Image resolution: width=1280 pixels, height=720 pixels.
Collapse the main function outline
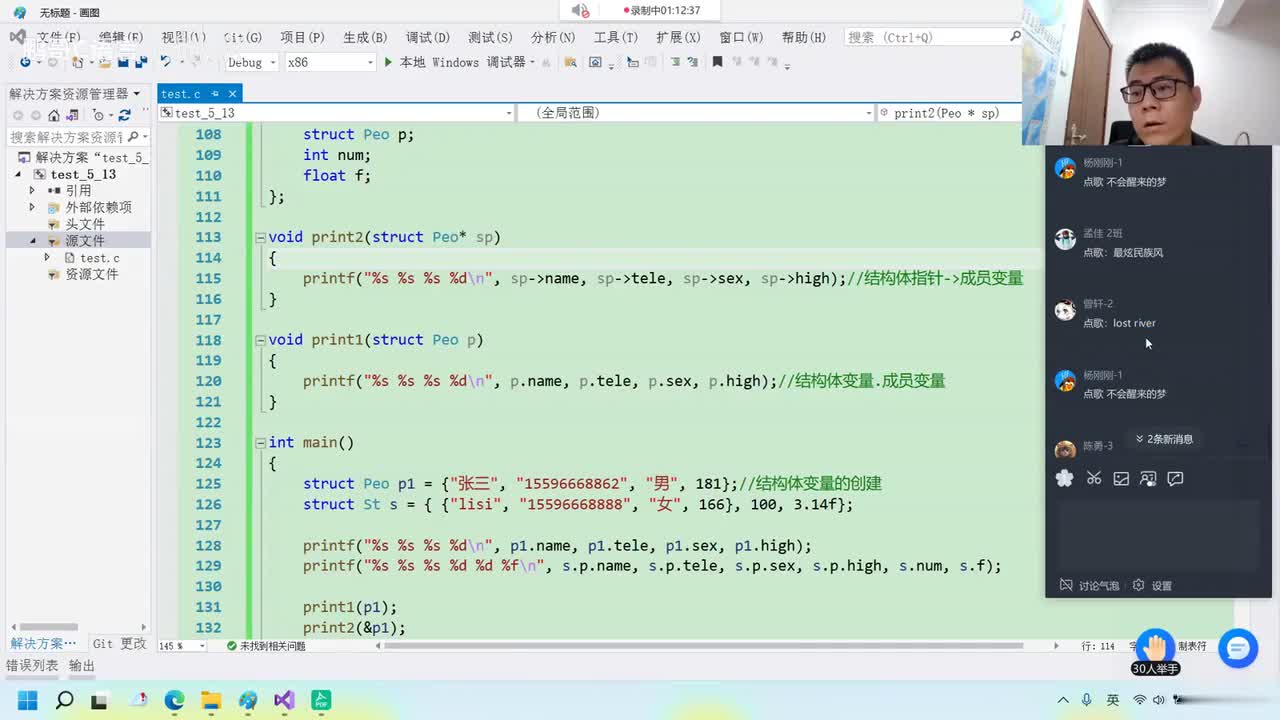pos(260,443)
